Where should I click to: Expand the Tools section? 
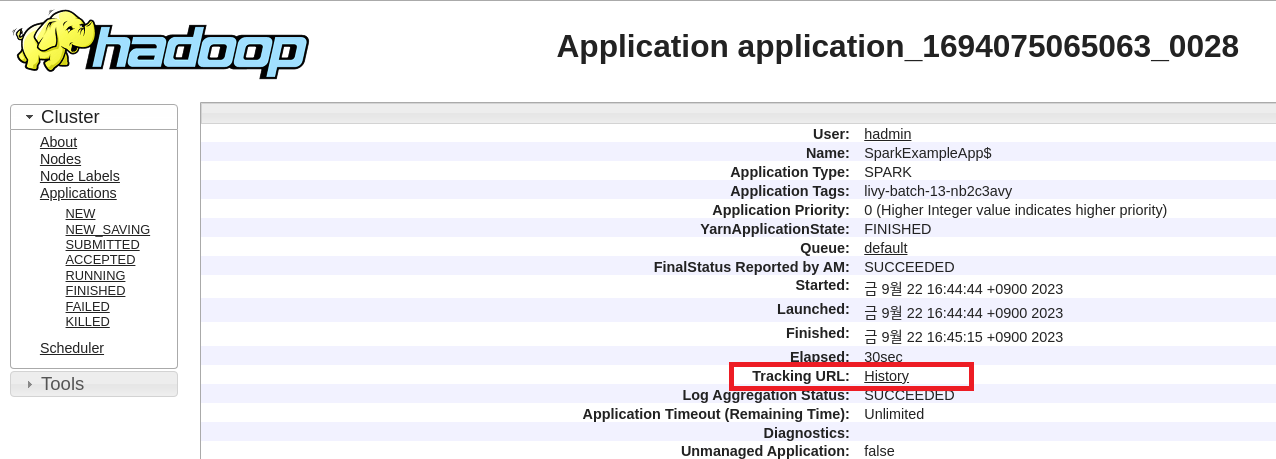pyautogui.click(x=94, y=384)
